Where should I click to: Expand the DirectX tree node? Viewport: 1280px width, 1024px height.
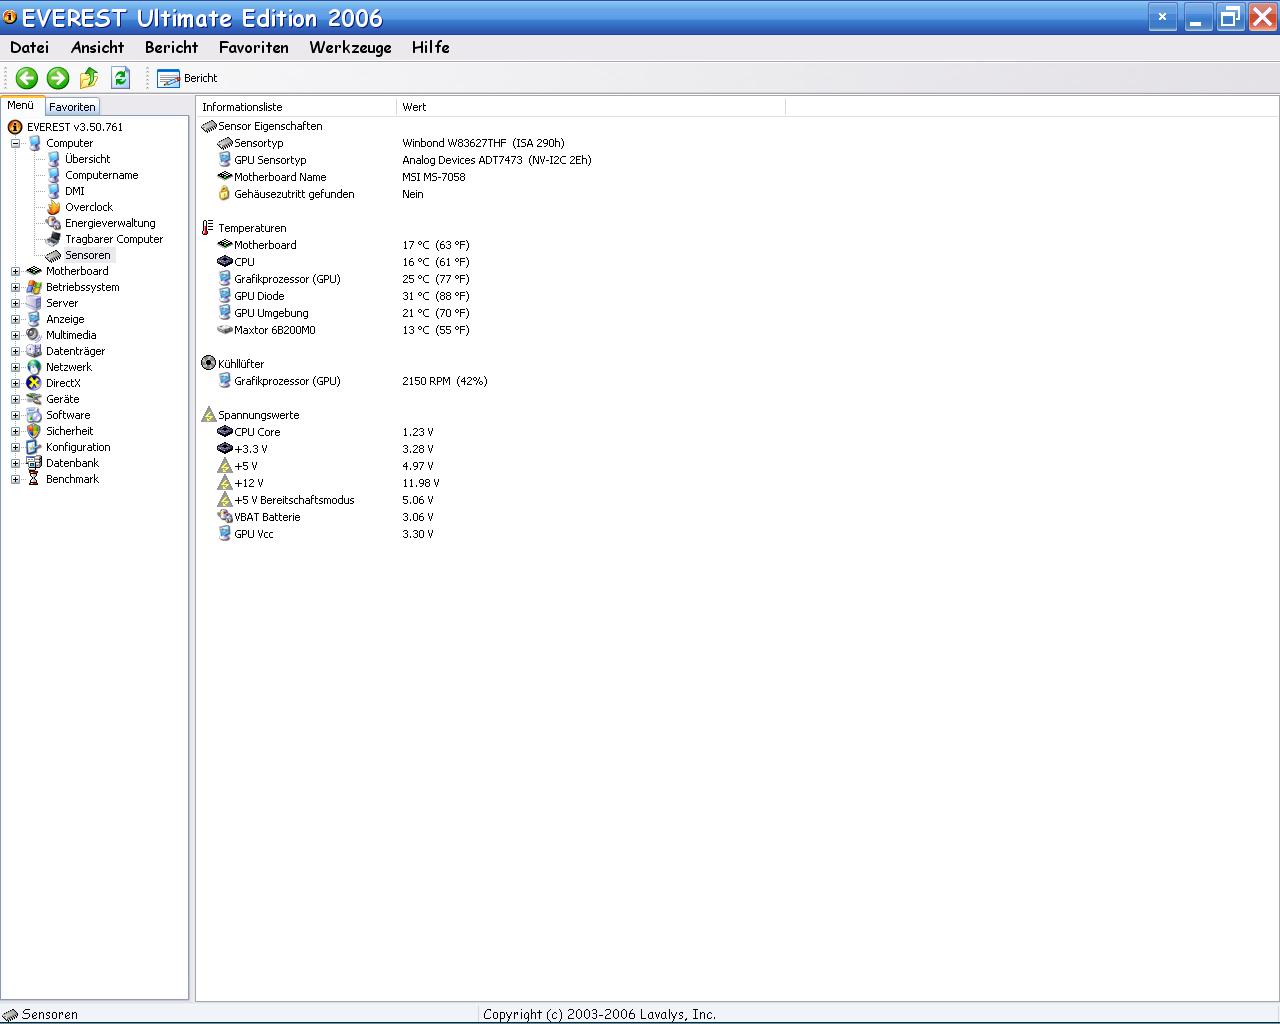pyautogui.click(x=16, y=383)
